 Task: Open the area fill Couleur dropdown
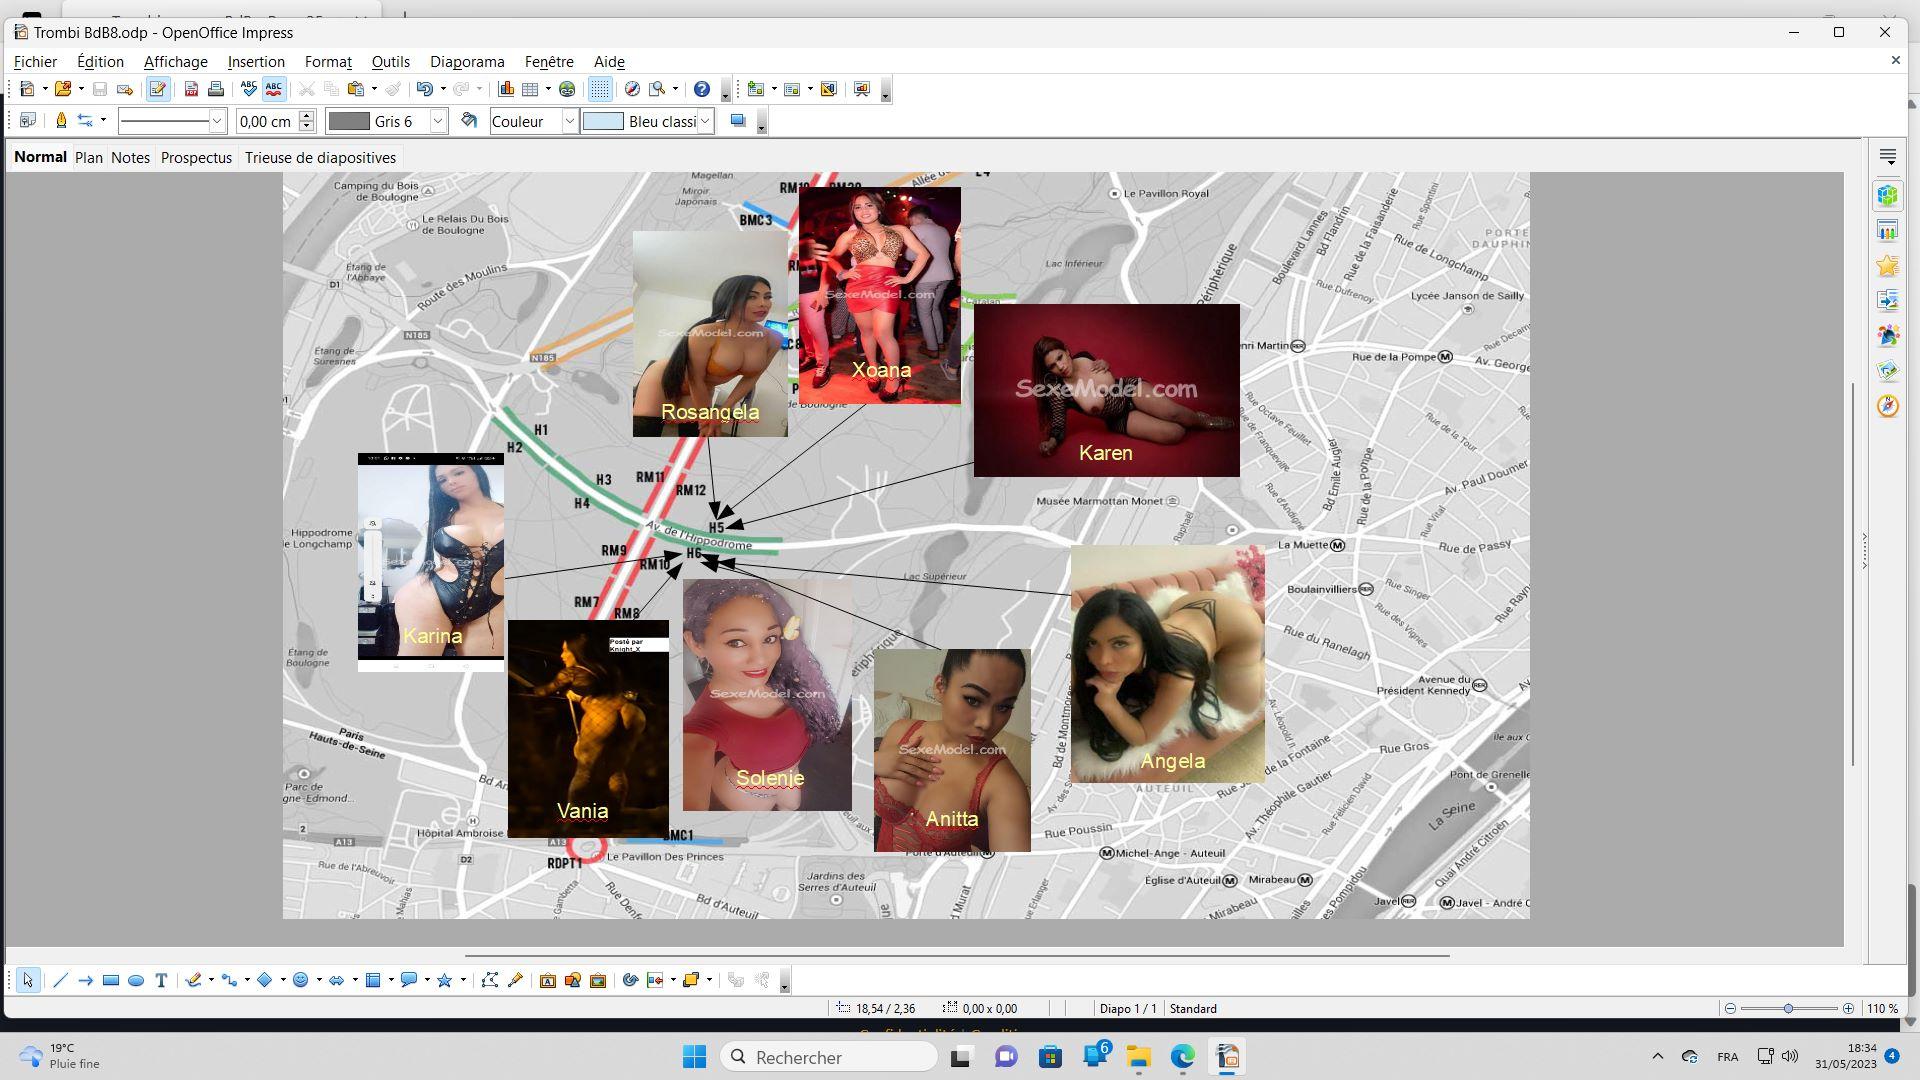click(569, 121)
